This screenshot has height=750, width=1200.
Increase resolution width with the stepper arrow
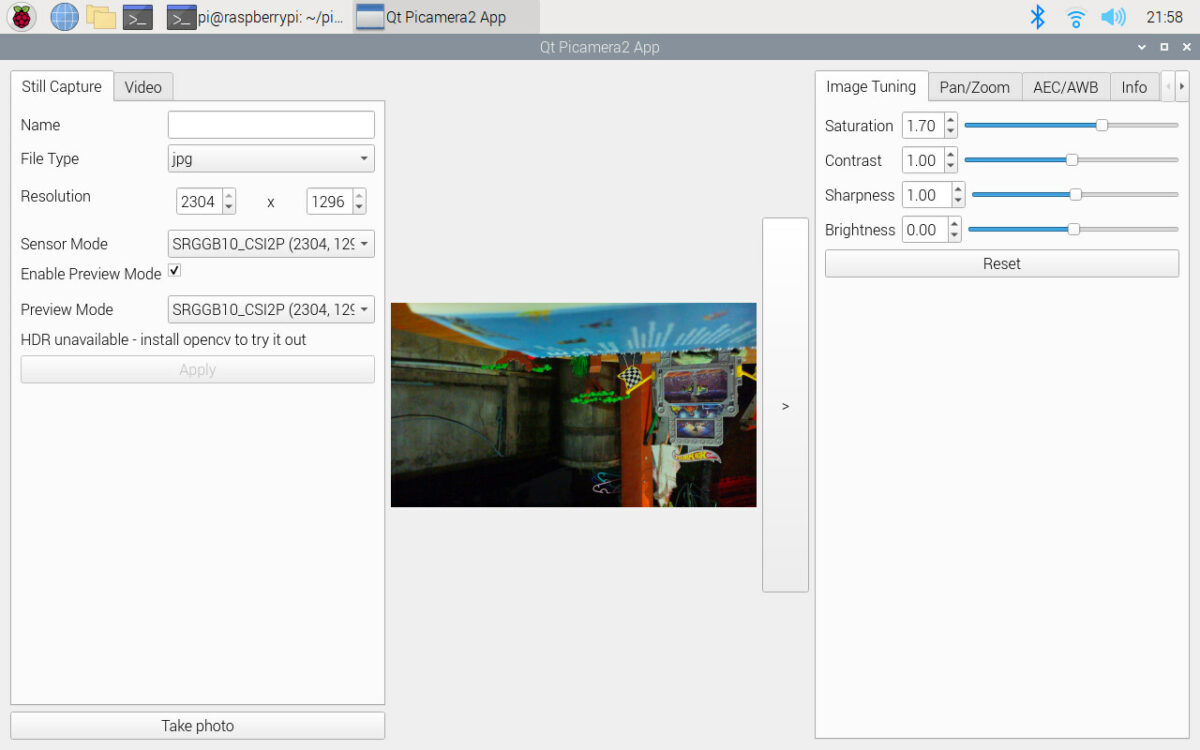(x=228, y=195)
